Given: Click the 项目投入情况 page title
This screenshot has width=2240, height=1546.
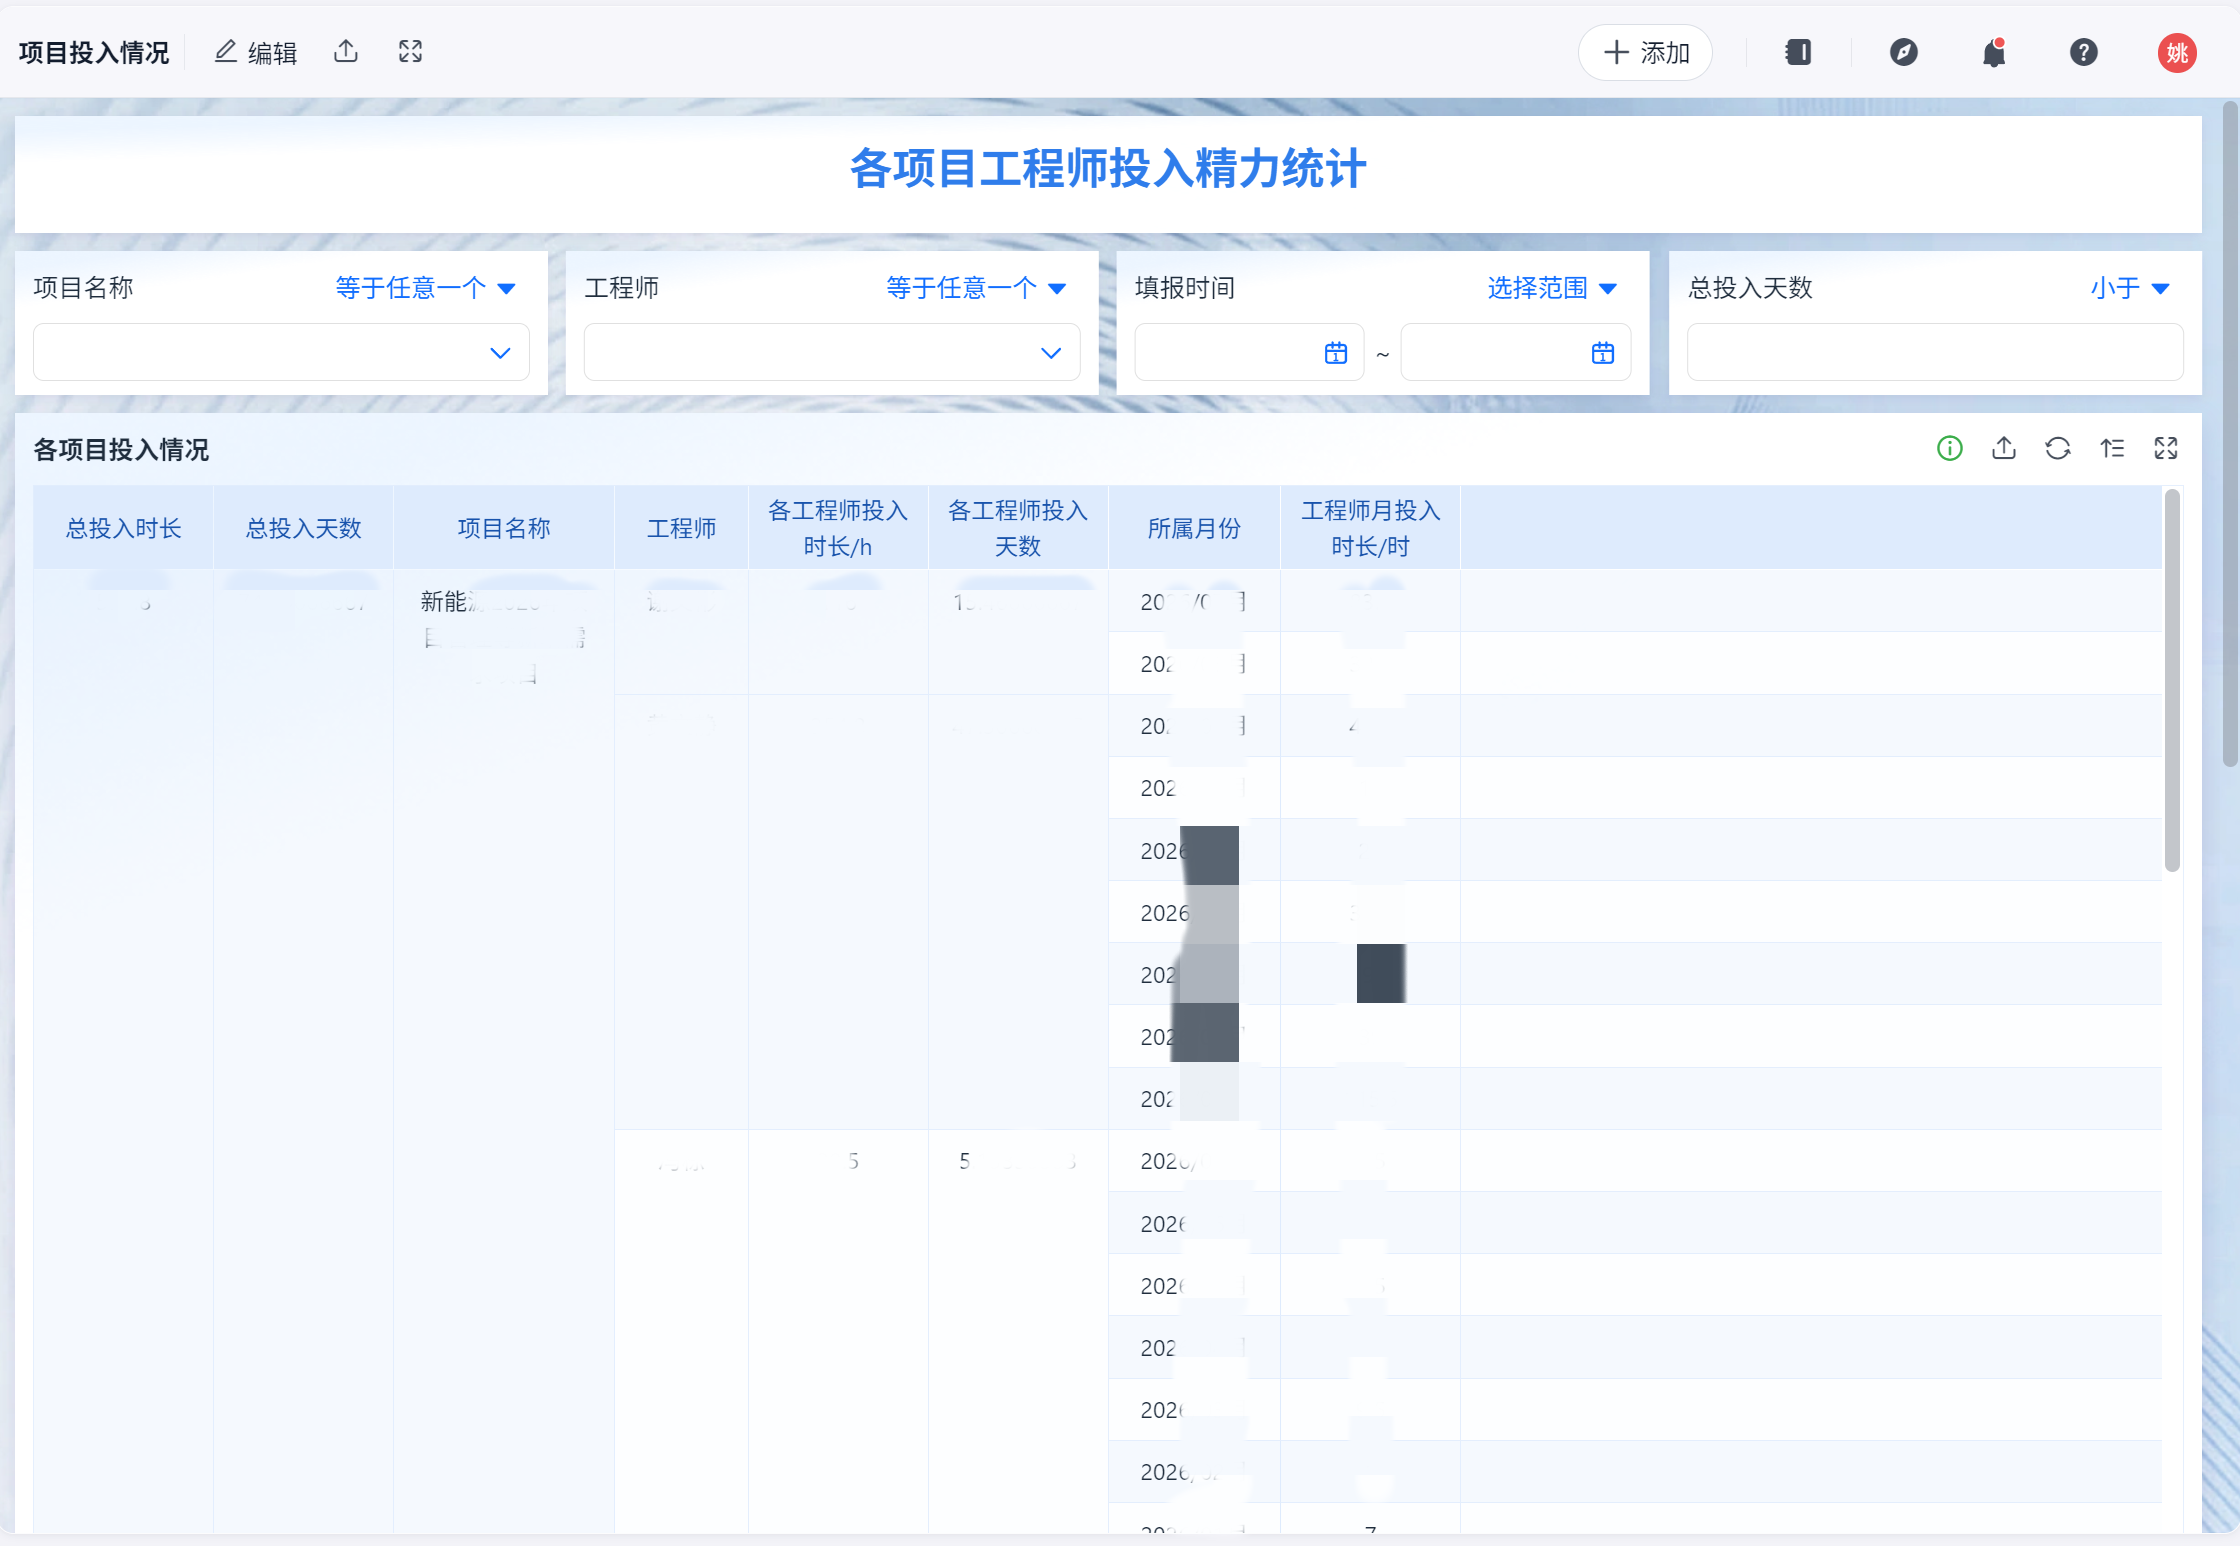Looking at the screenshot, I should click(x=94, y=52).
